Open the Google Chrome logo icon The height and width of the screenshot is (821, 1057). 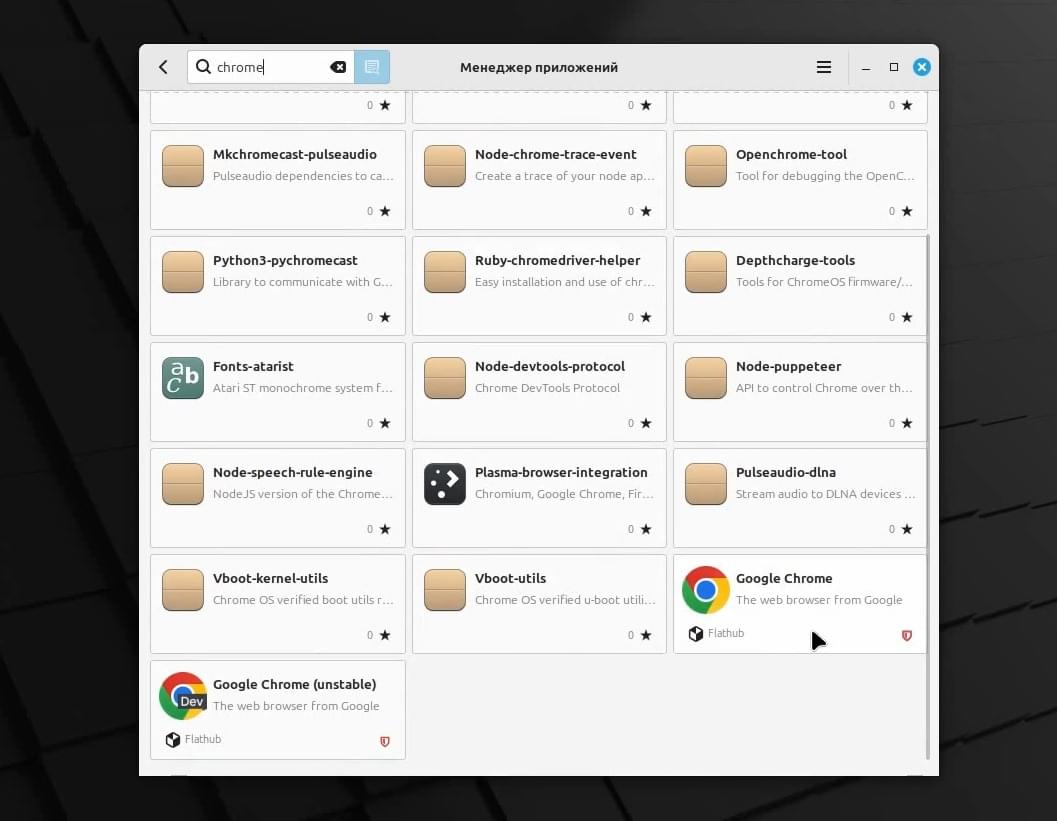click(705, 590)
